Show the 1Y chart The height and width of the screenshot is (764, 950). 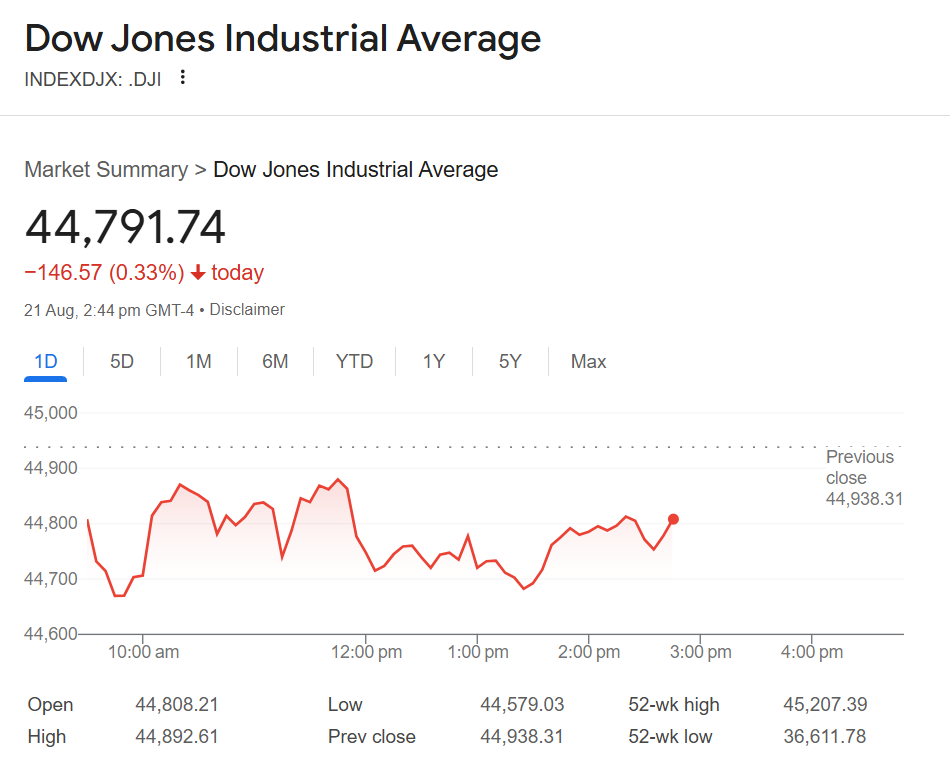433,361
